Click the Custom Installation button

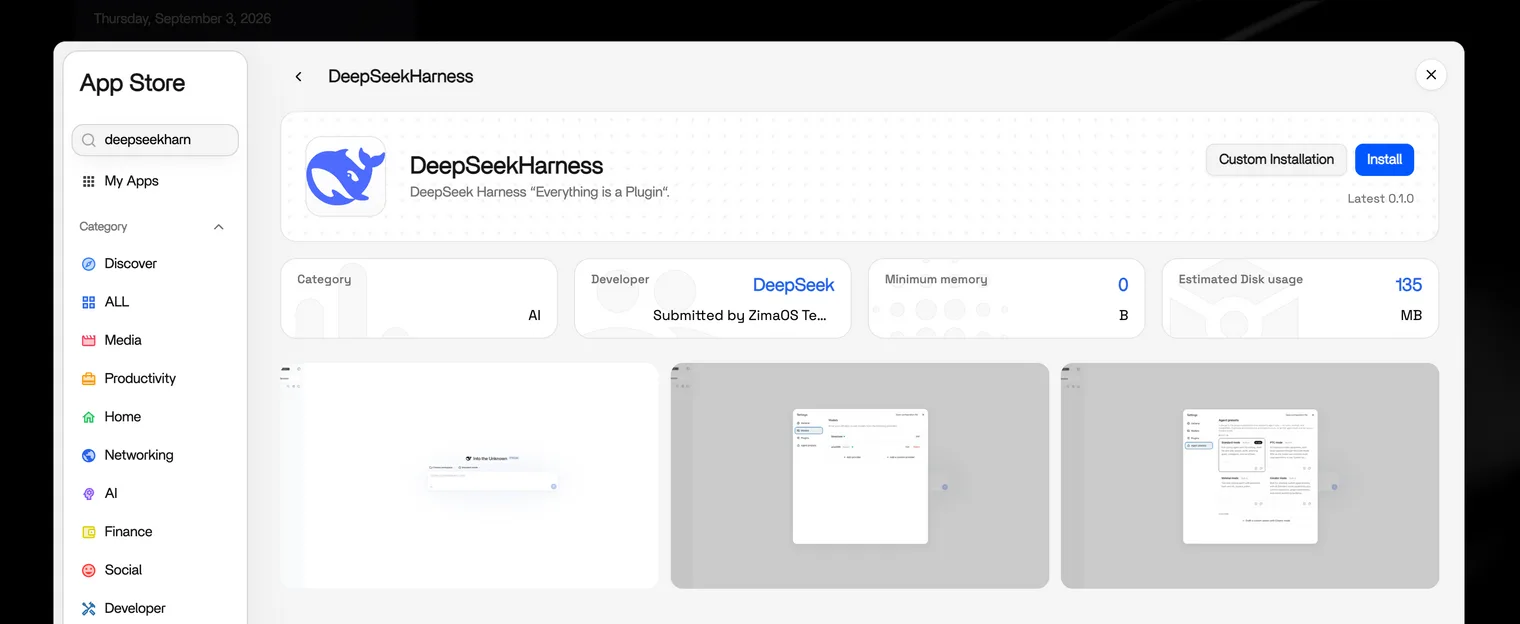[x=1276, y=160]
